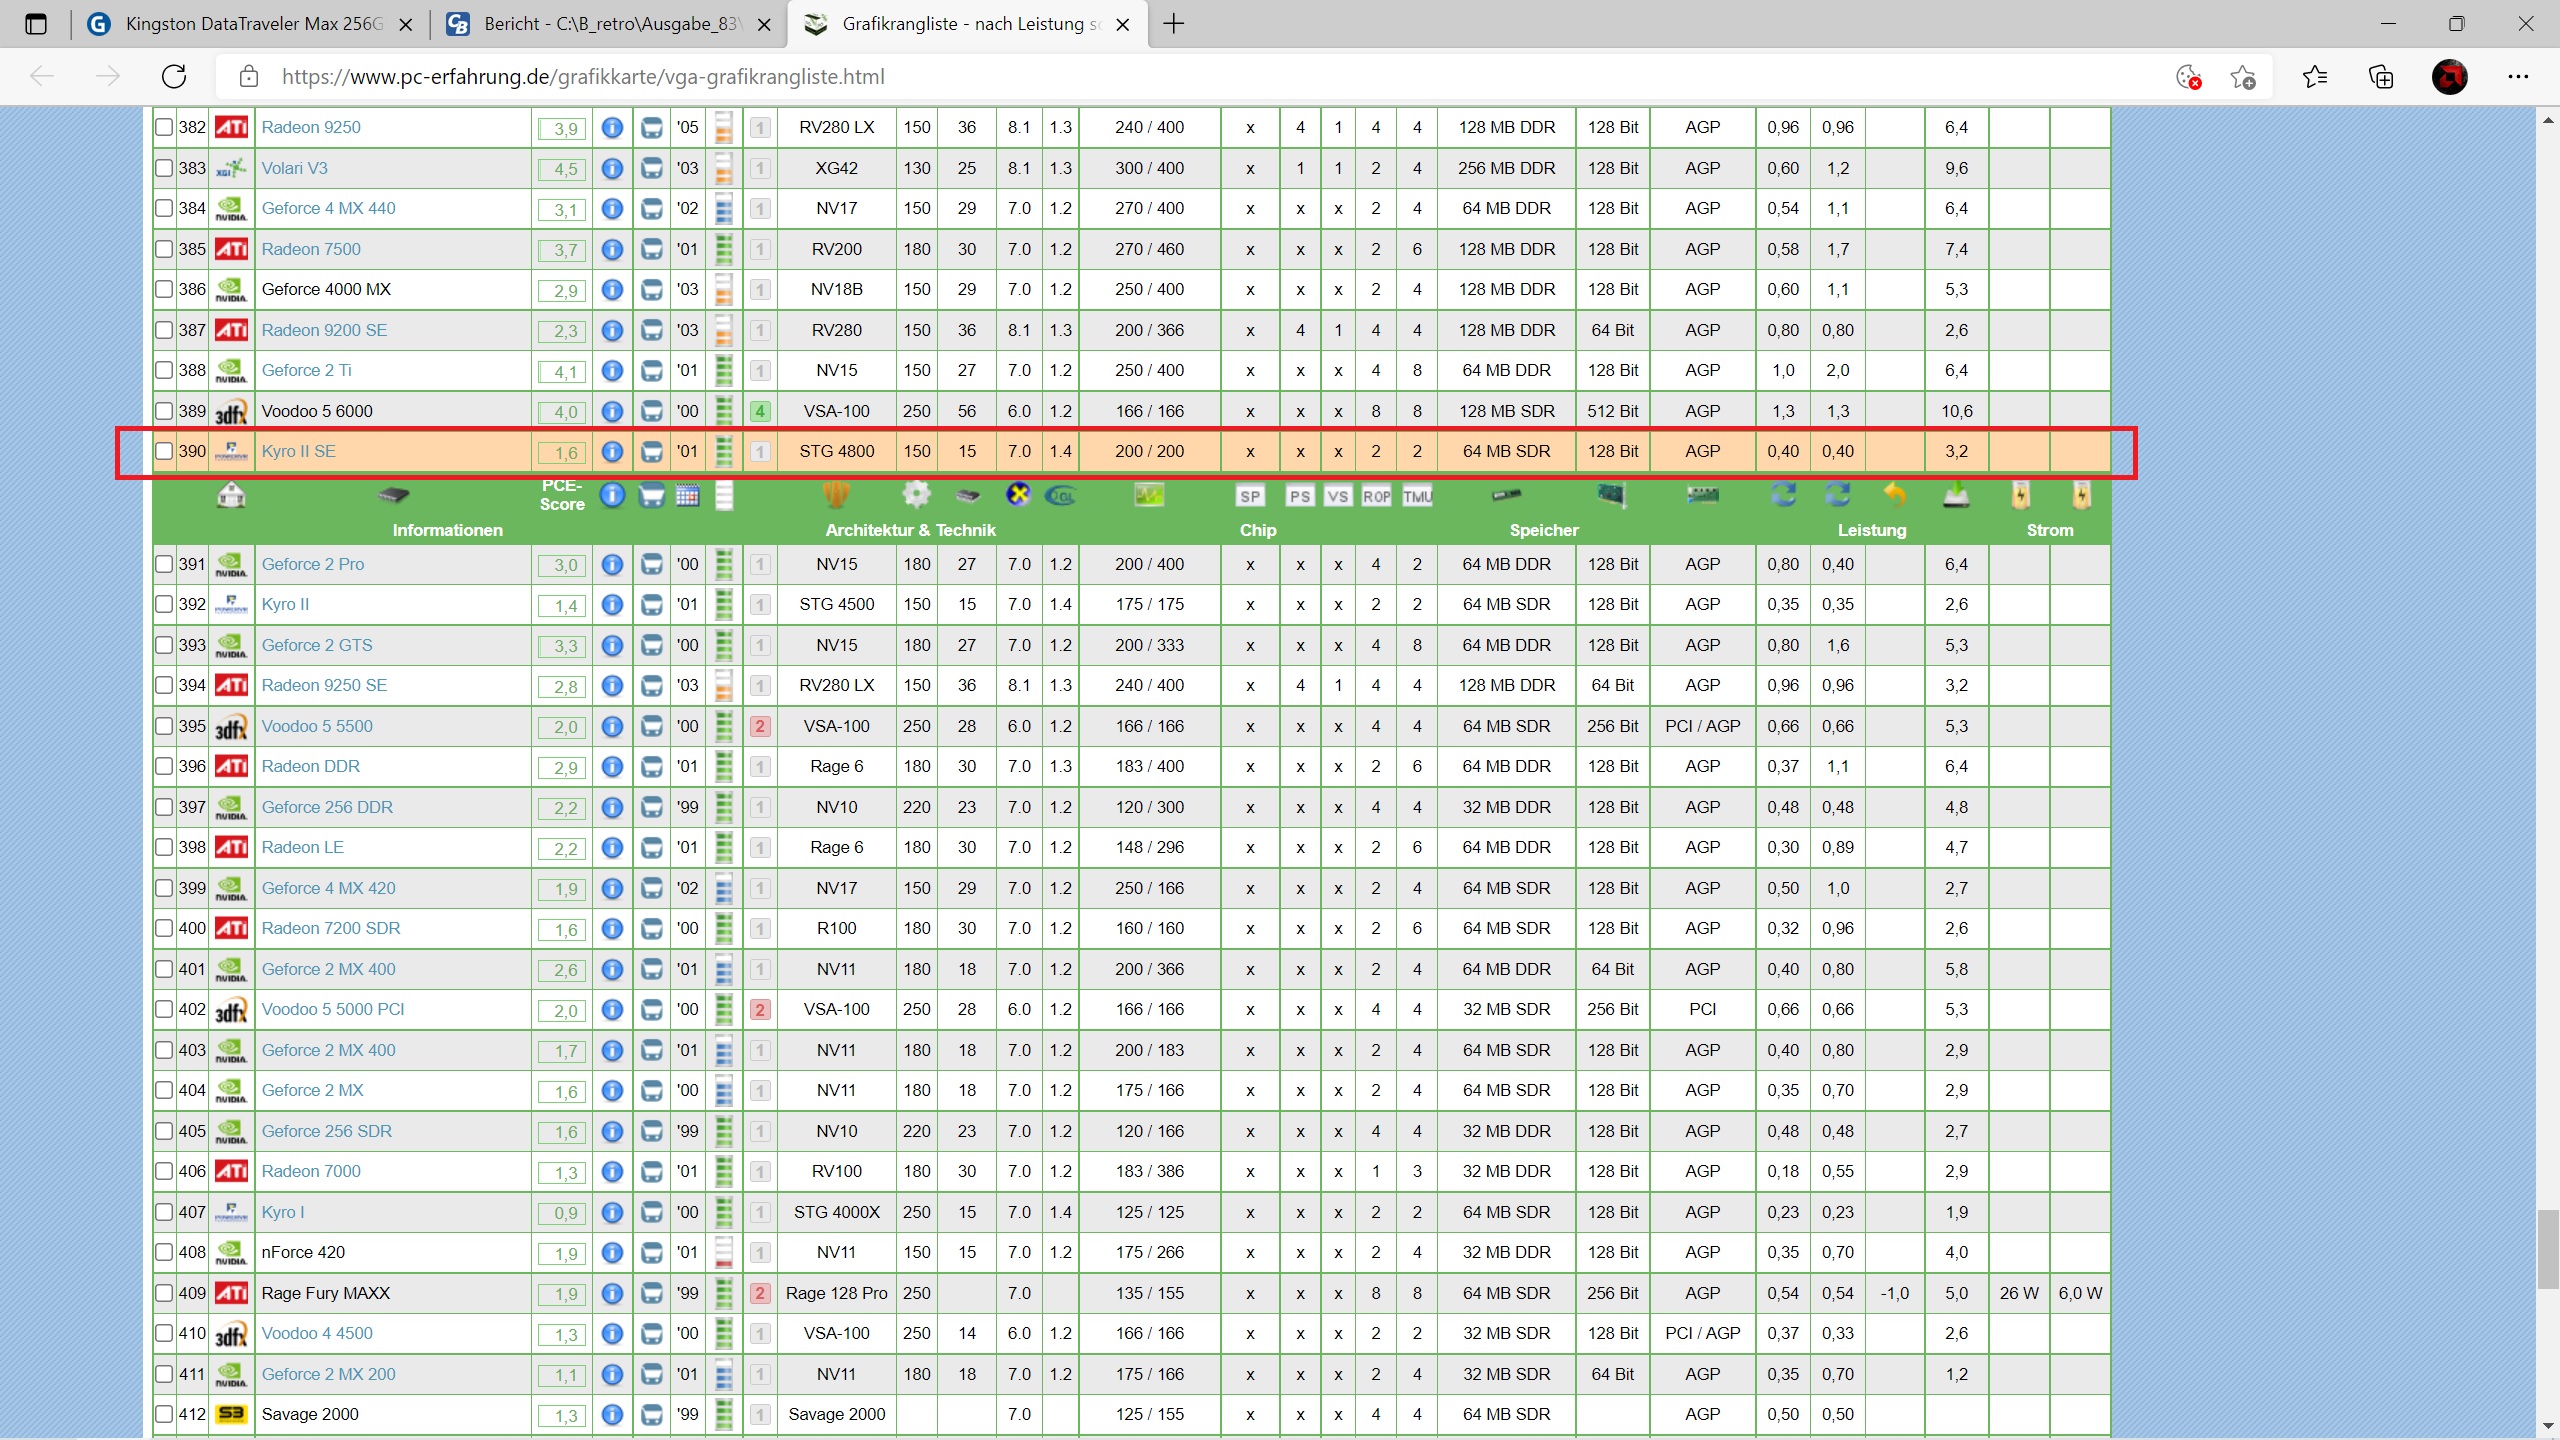Click the TMU column header icon

tap(1417, 496)
